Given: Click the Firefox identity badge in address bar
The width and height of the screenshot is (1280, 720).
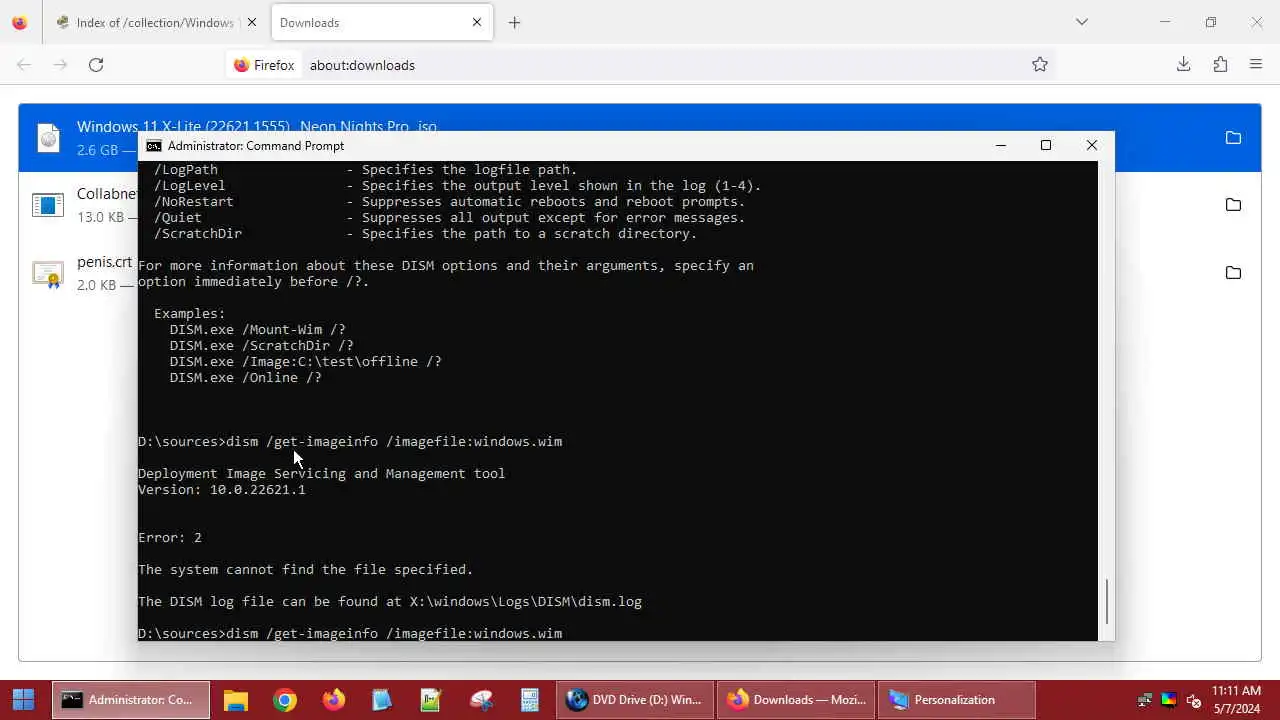Looking at the screenshot, I should [x=264, y=65].
